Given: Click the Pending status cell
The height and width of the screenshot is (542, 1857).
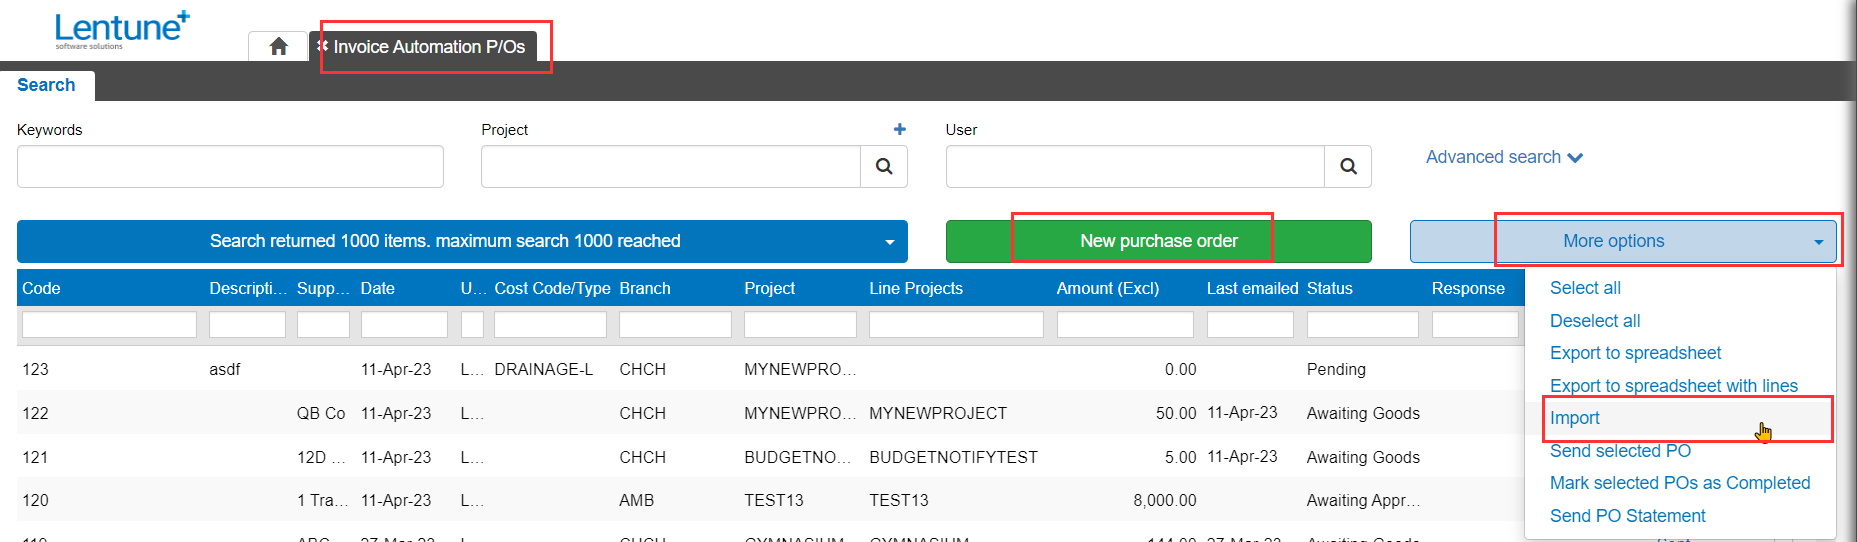Looking at the screenshot, I should [x=1336, y=369].
